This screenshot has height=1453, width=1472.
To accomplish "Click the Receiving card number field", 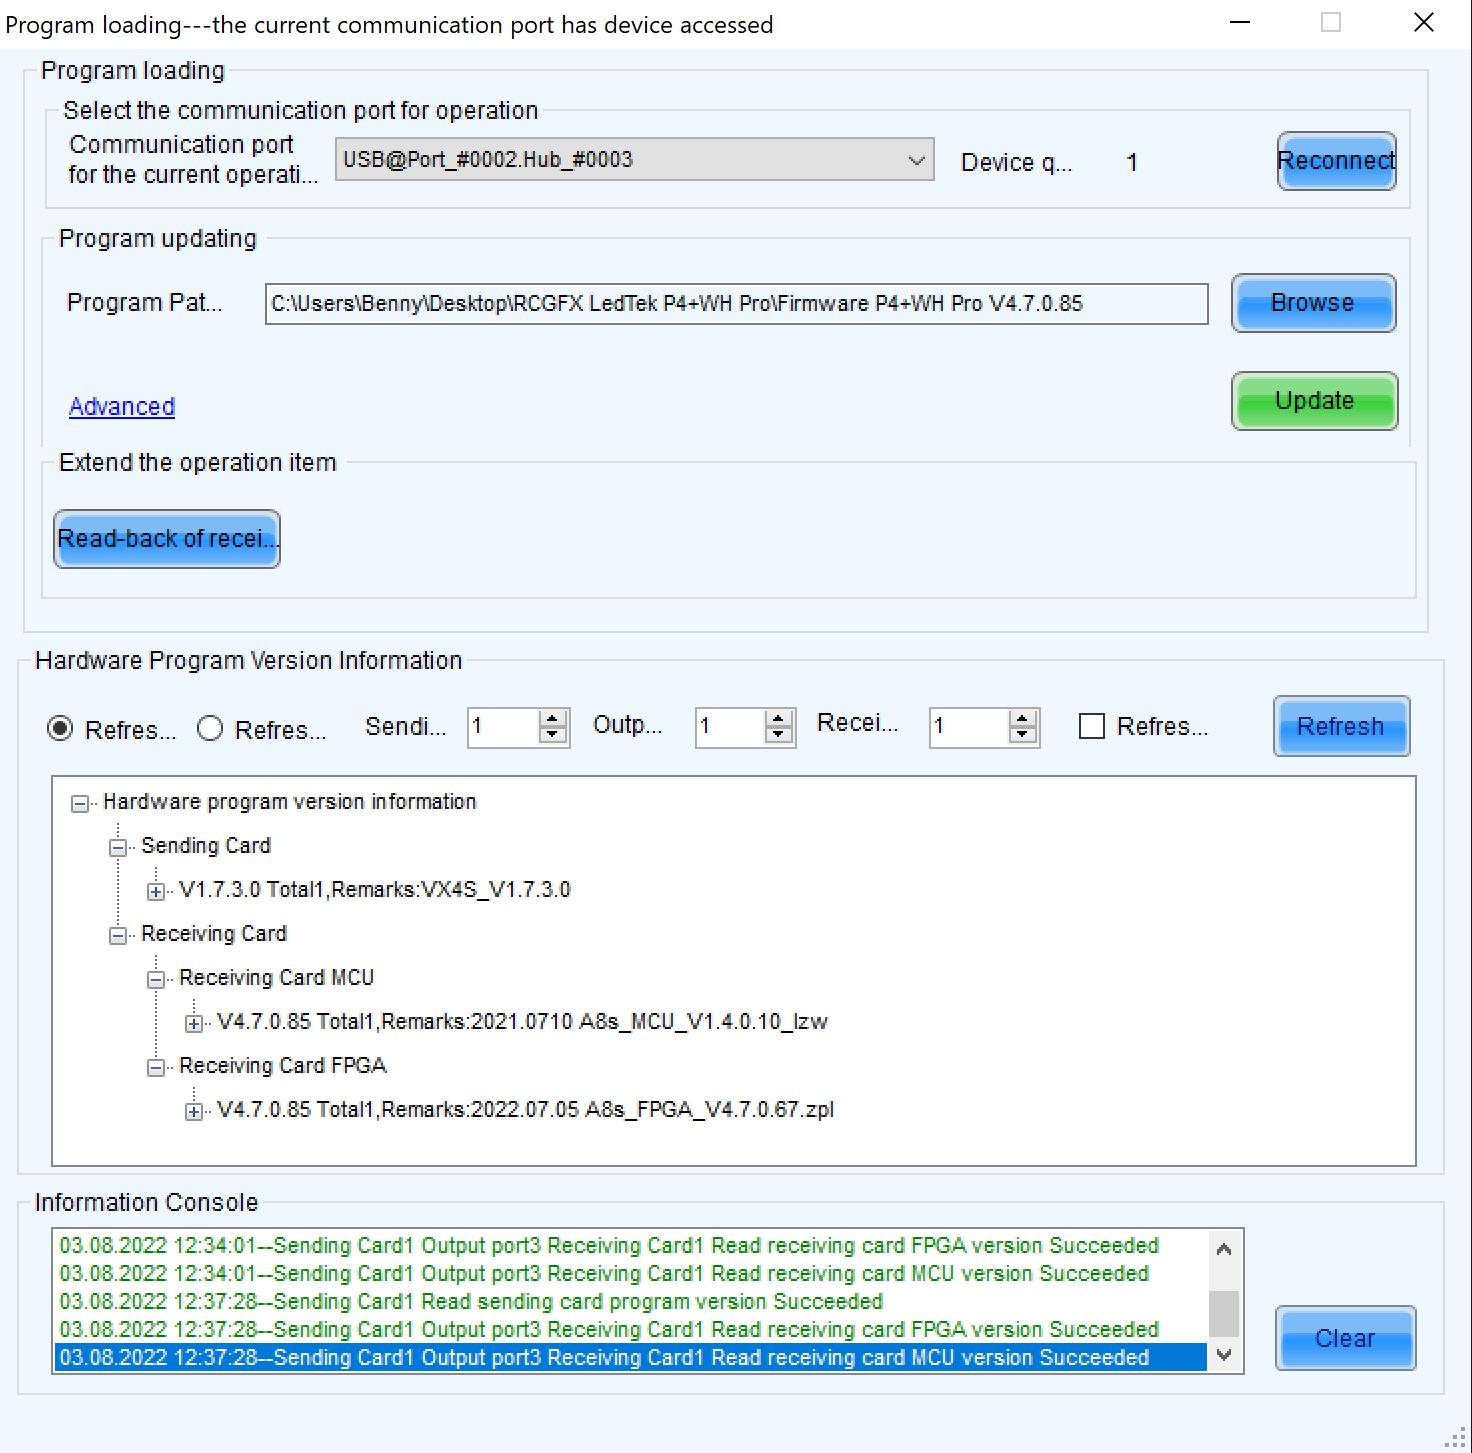I will (x=970, y=727).
